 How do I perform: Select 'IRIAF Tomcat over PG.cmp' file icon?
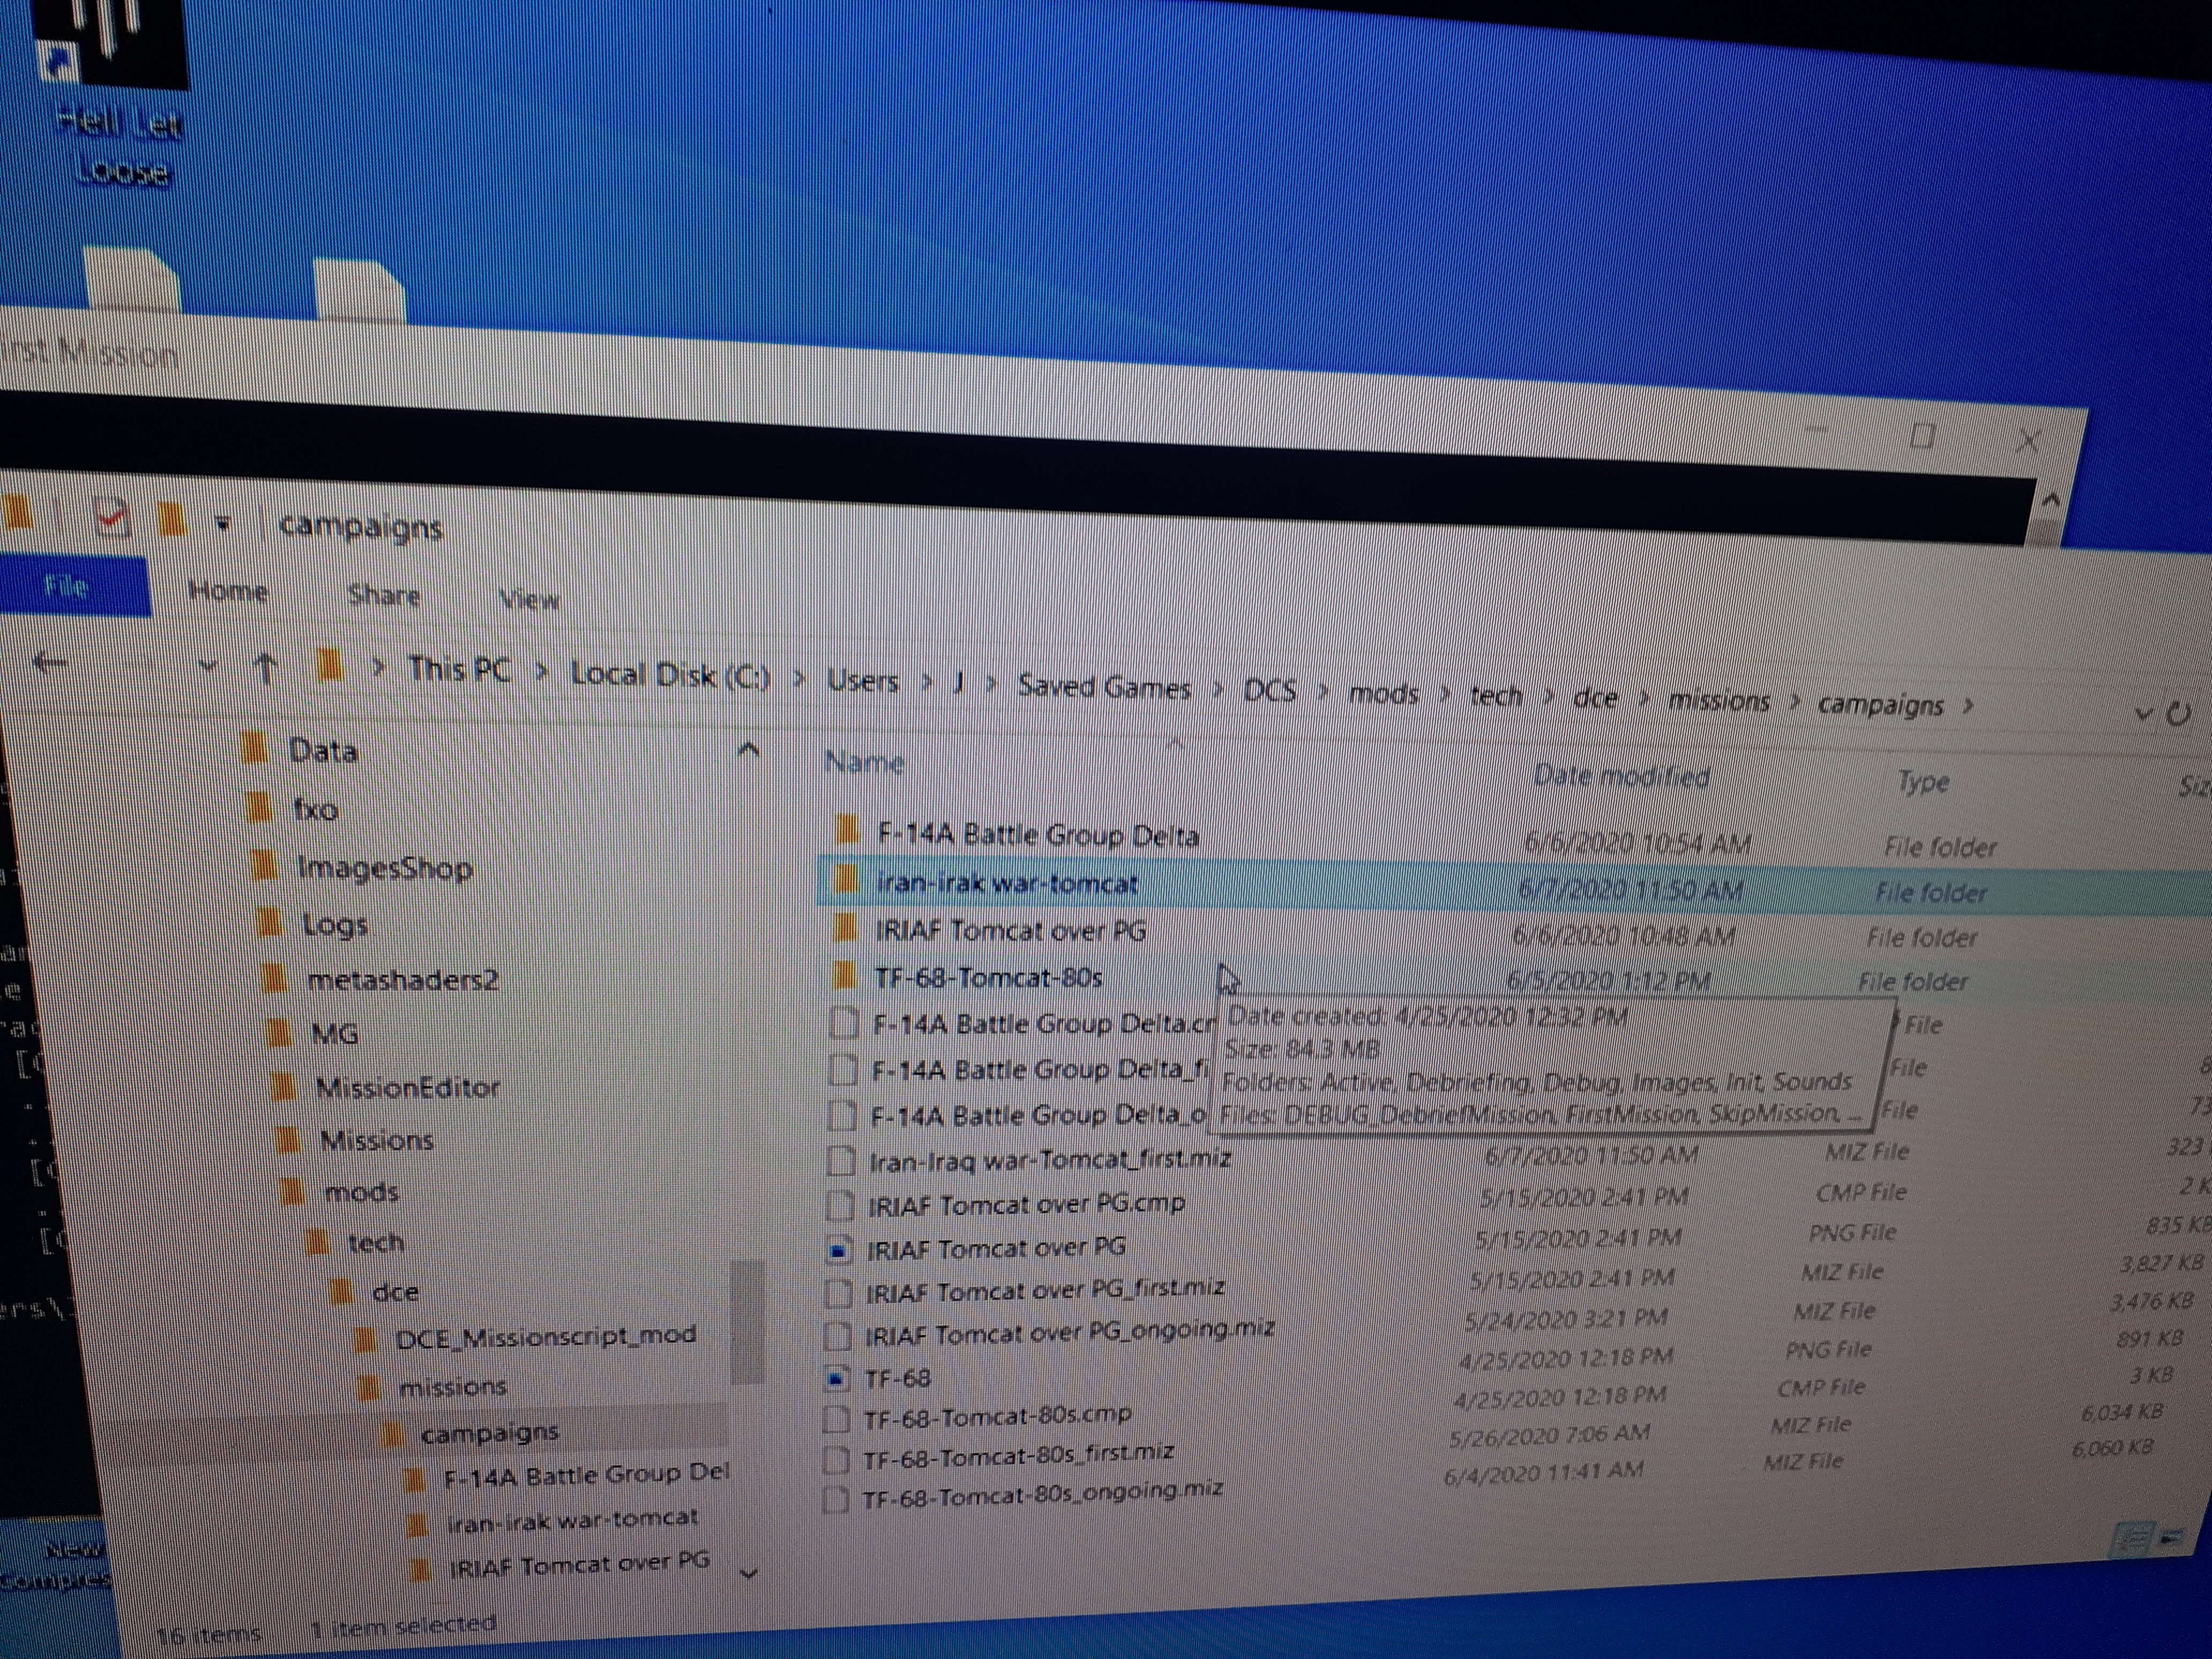[841, 1205]
